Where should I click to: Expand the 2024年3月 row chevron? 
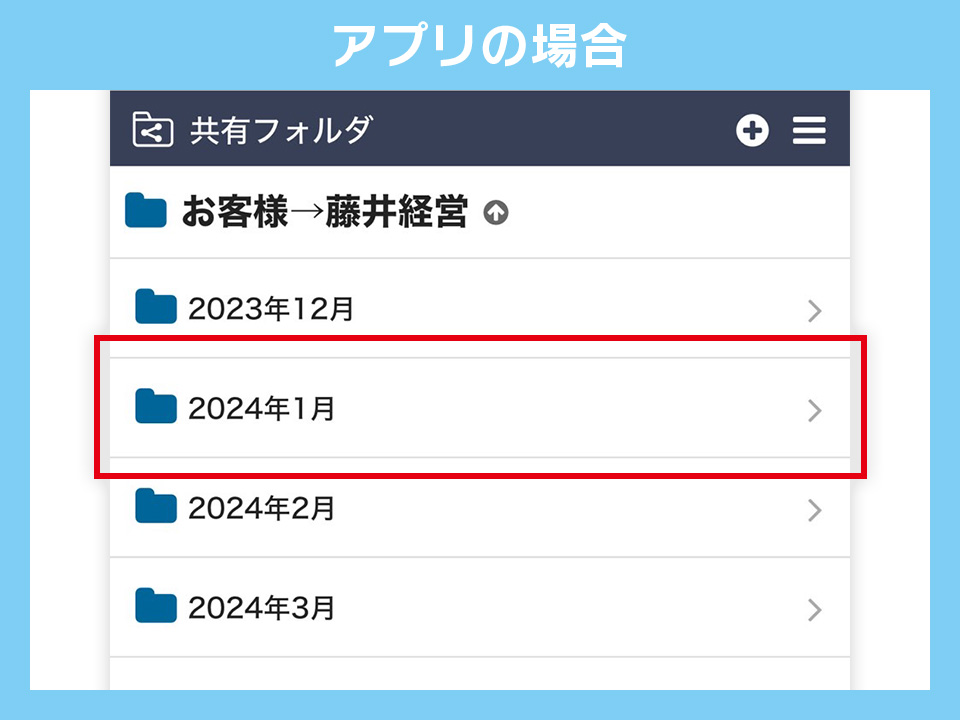point(814,609)
